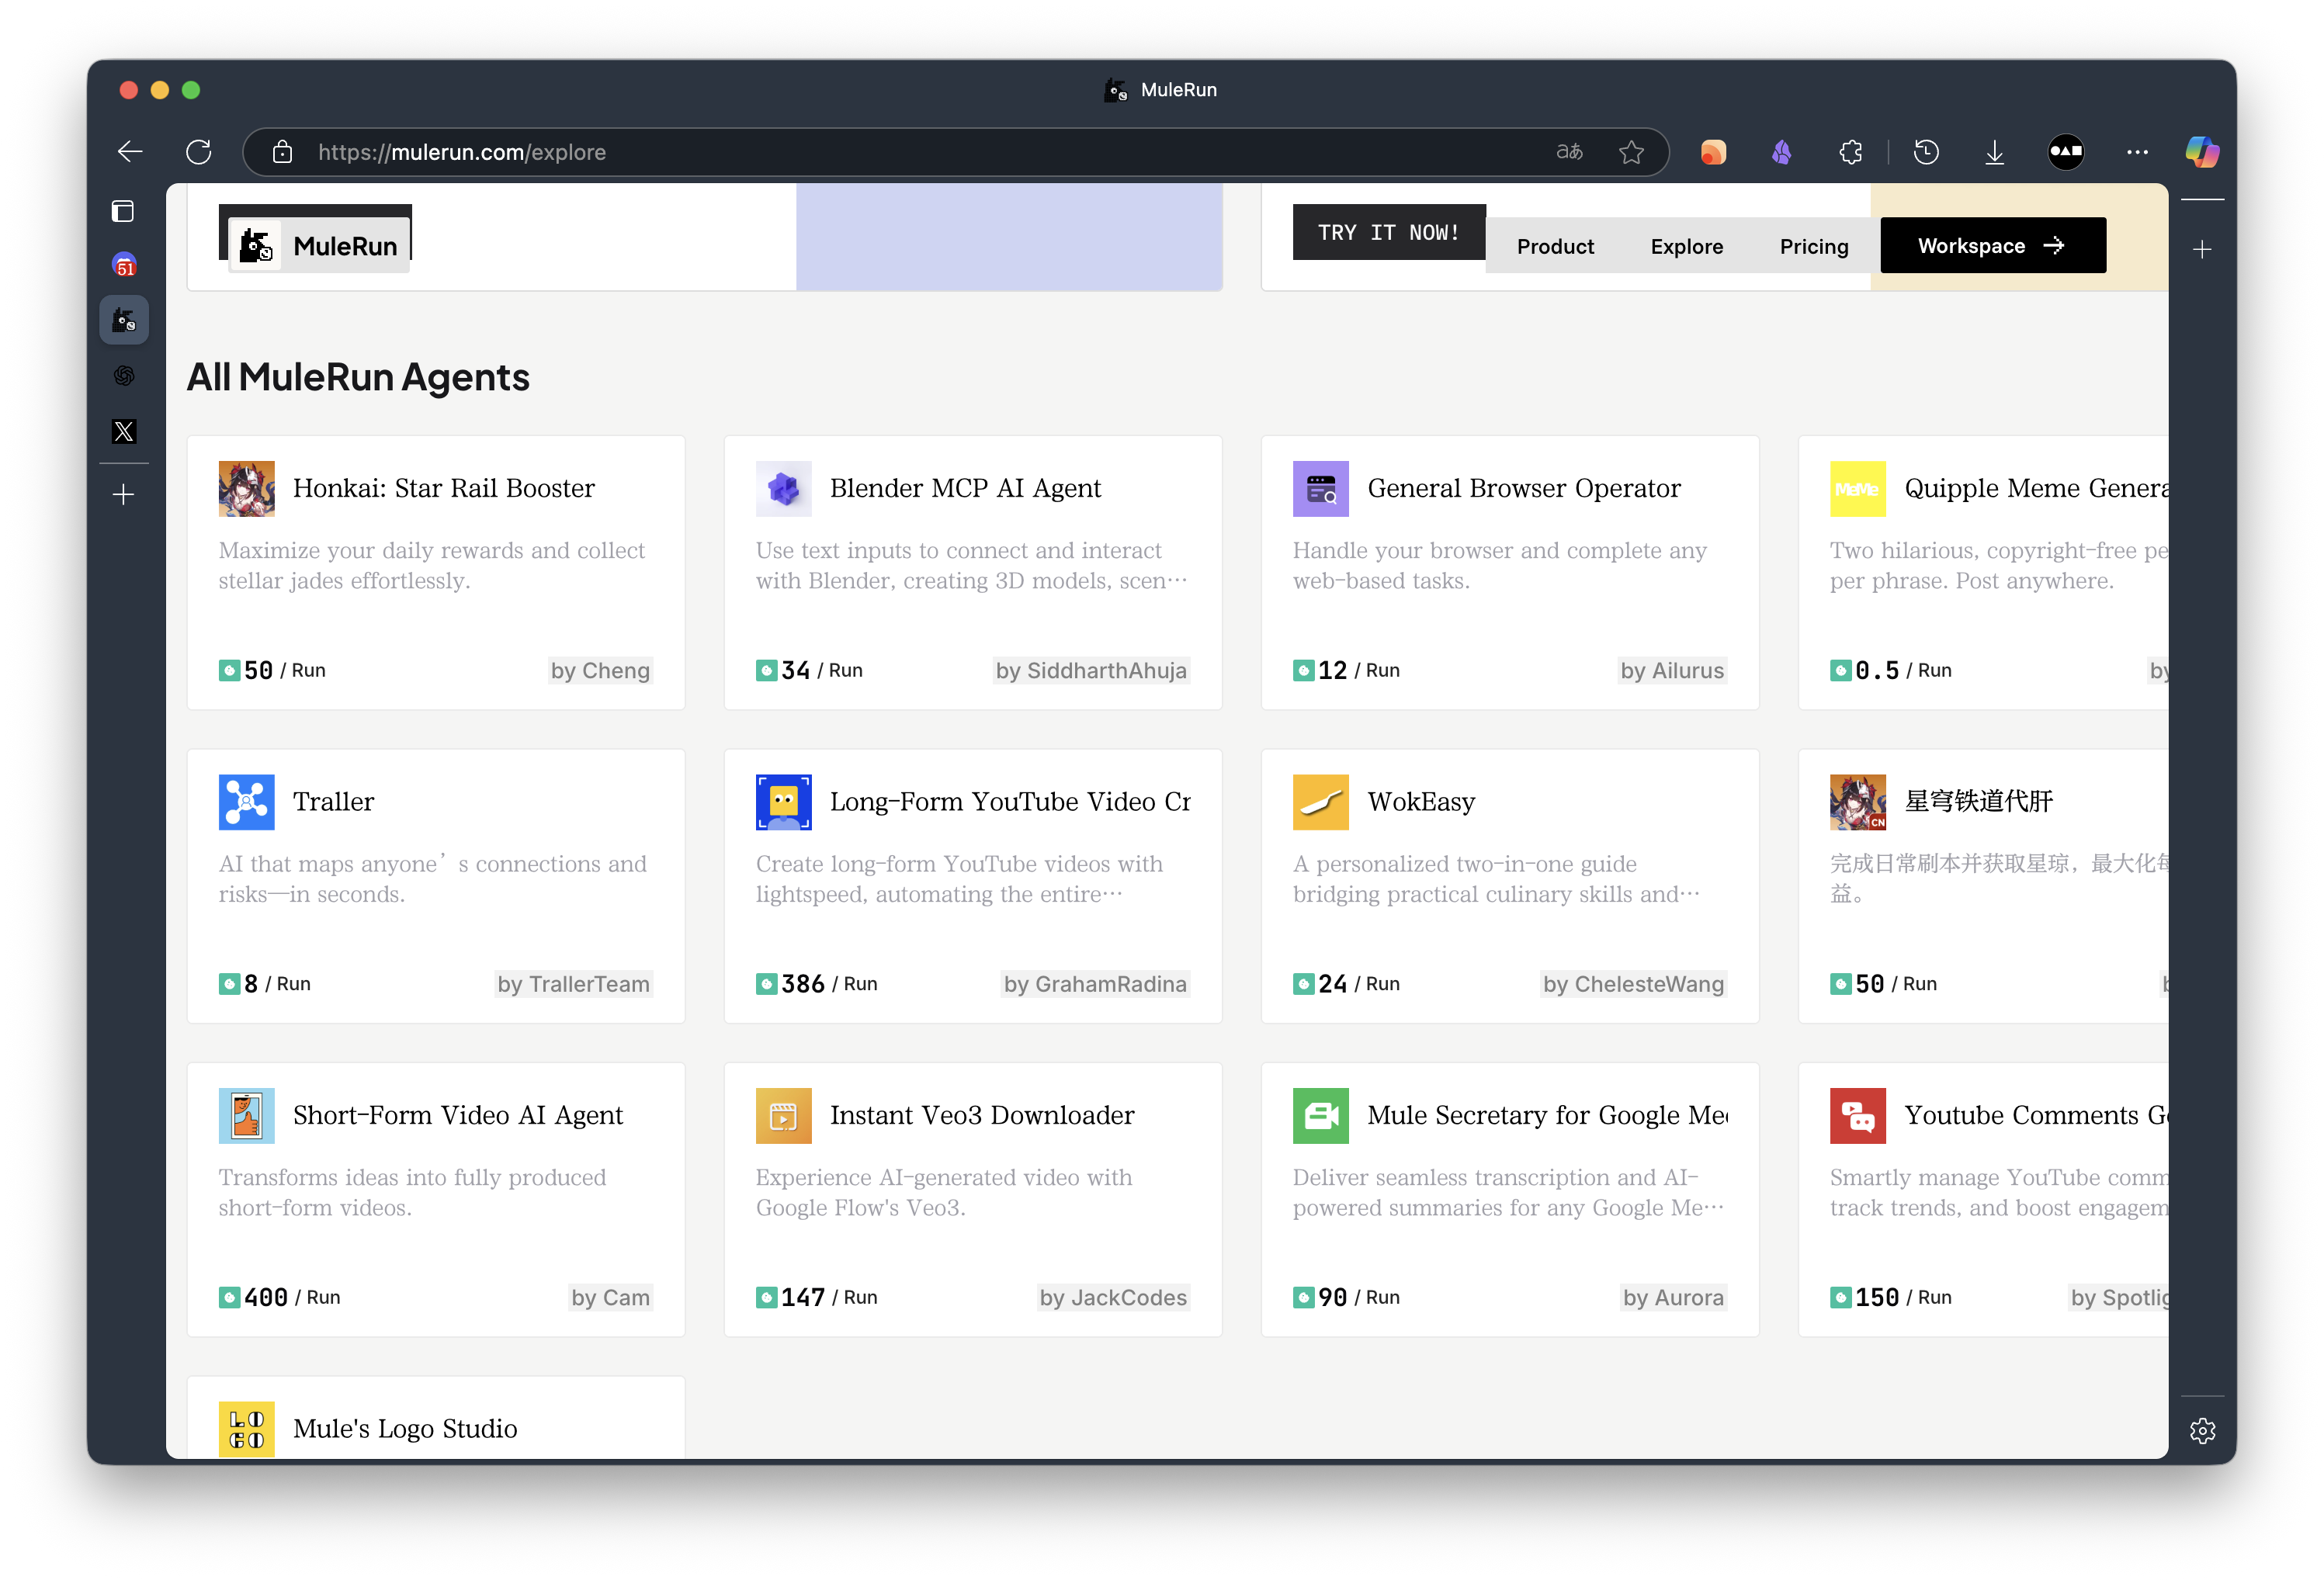Open the translate icon in address bar
Viewport: 2324px width, 1580px height.
point(1569,152)
